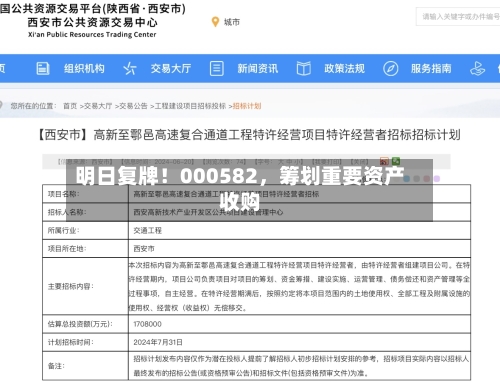Viewport: 500px width, 382px height.
Task: Click the 我要打印 print link
Action: click(x=326, y=162)
